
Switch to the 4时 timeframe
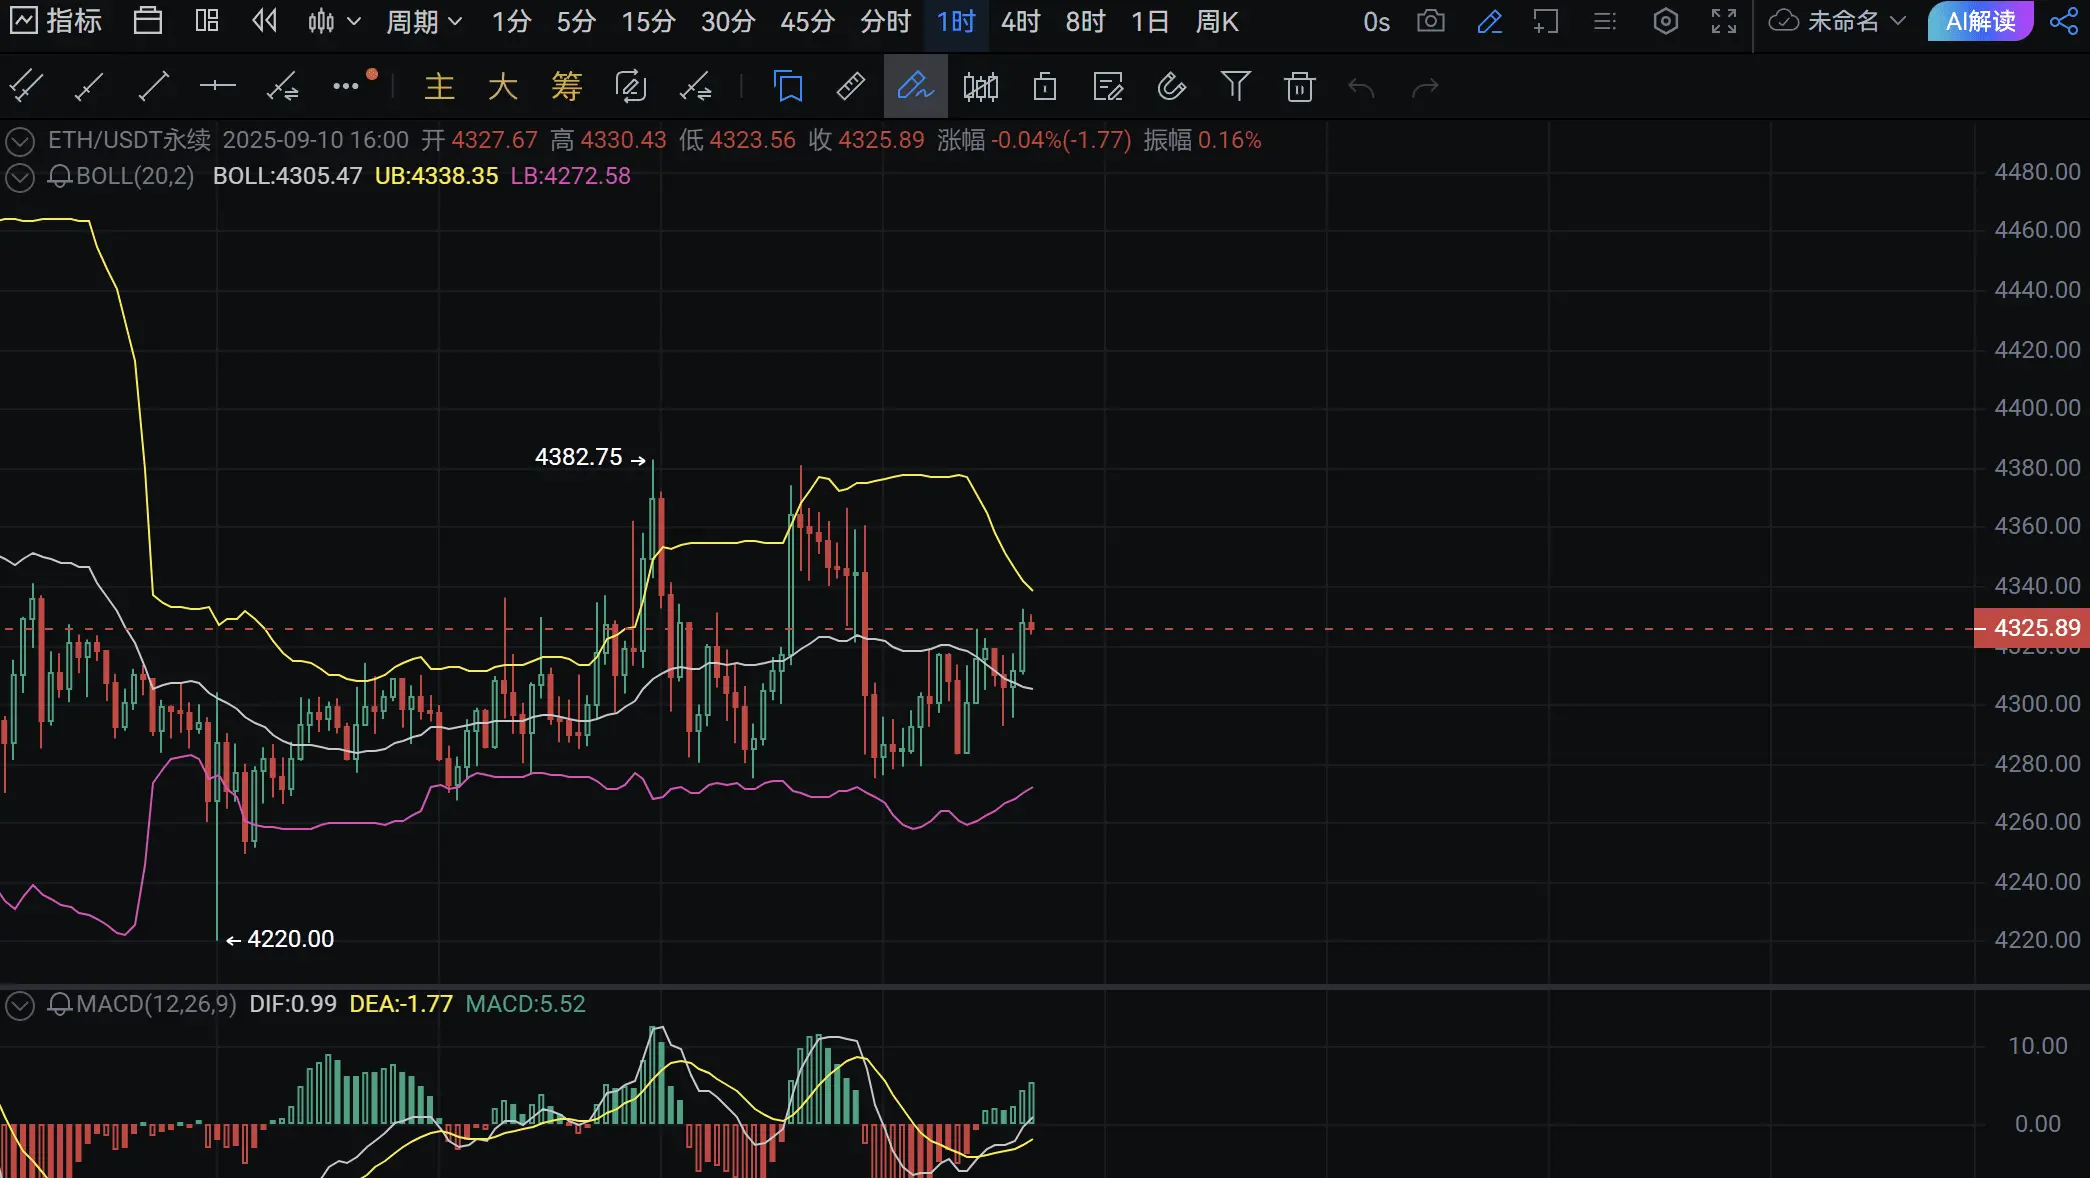1021,21
